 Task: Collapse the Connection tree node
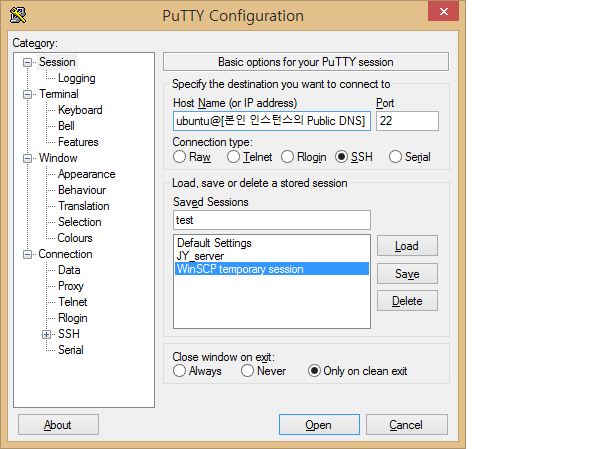click(x=27, y=254)
